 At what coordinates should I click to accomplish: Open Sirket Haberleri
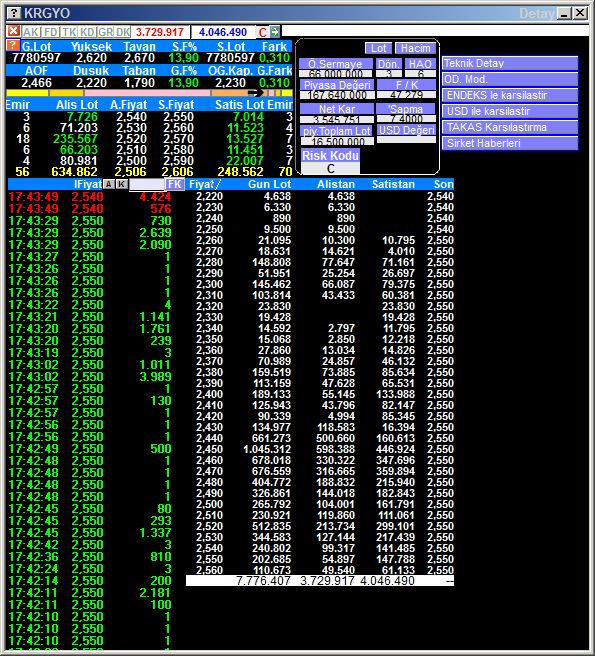click(510, 143)
